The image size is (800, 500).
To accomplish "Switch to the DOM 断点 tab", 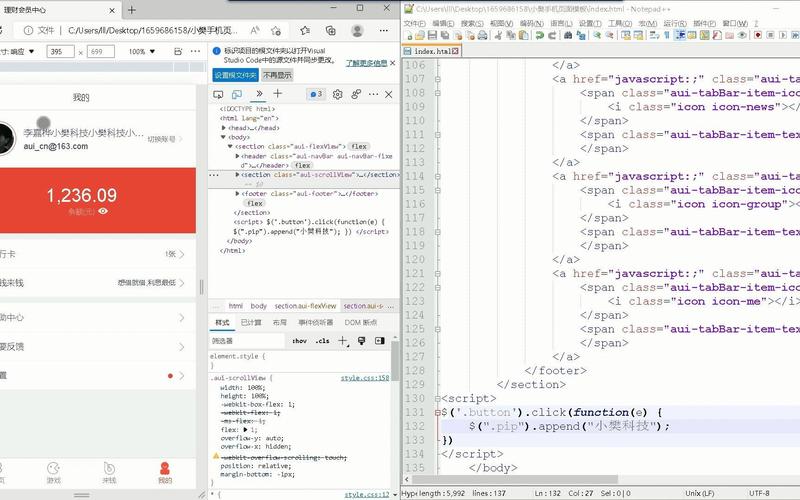I will point(361,322).
